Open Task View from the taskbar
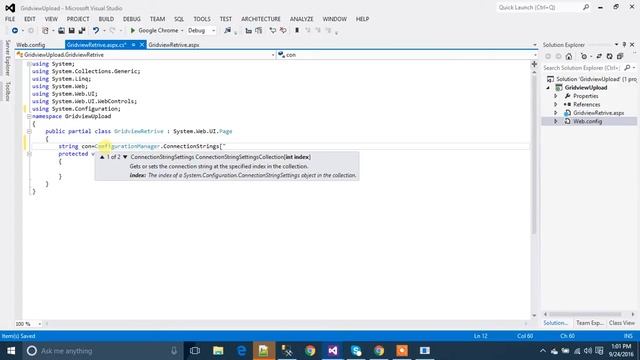Image resolution: width=640 pixels, height=360 pixels. (195, 351)
